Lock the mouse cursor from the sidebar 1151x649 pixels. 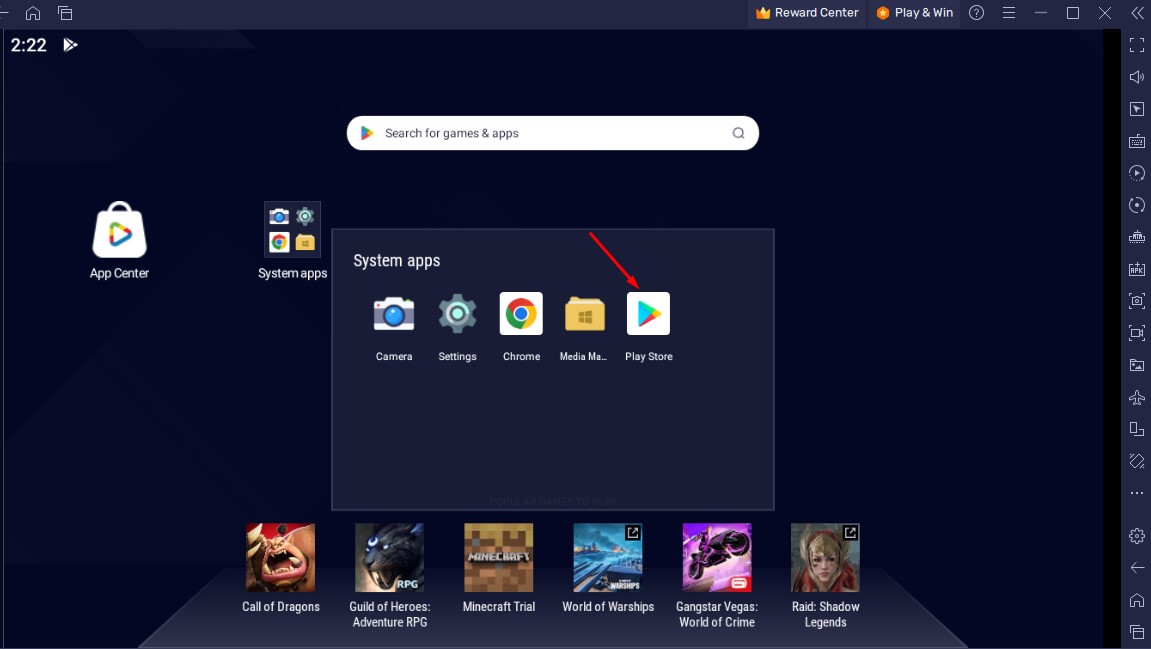click(1136, 109)
